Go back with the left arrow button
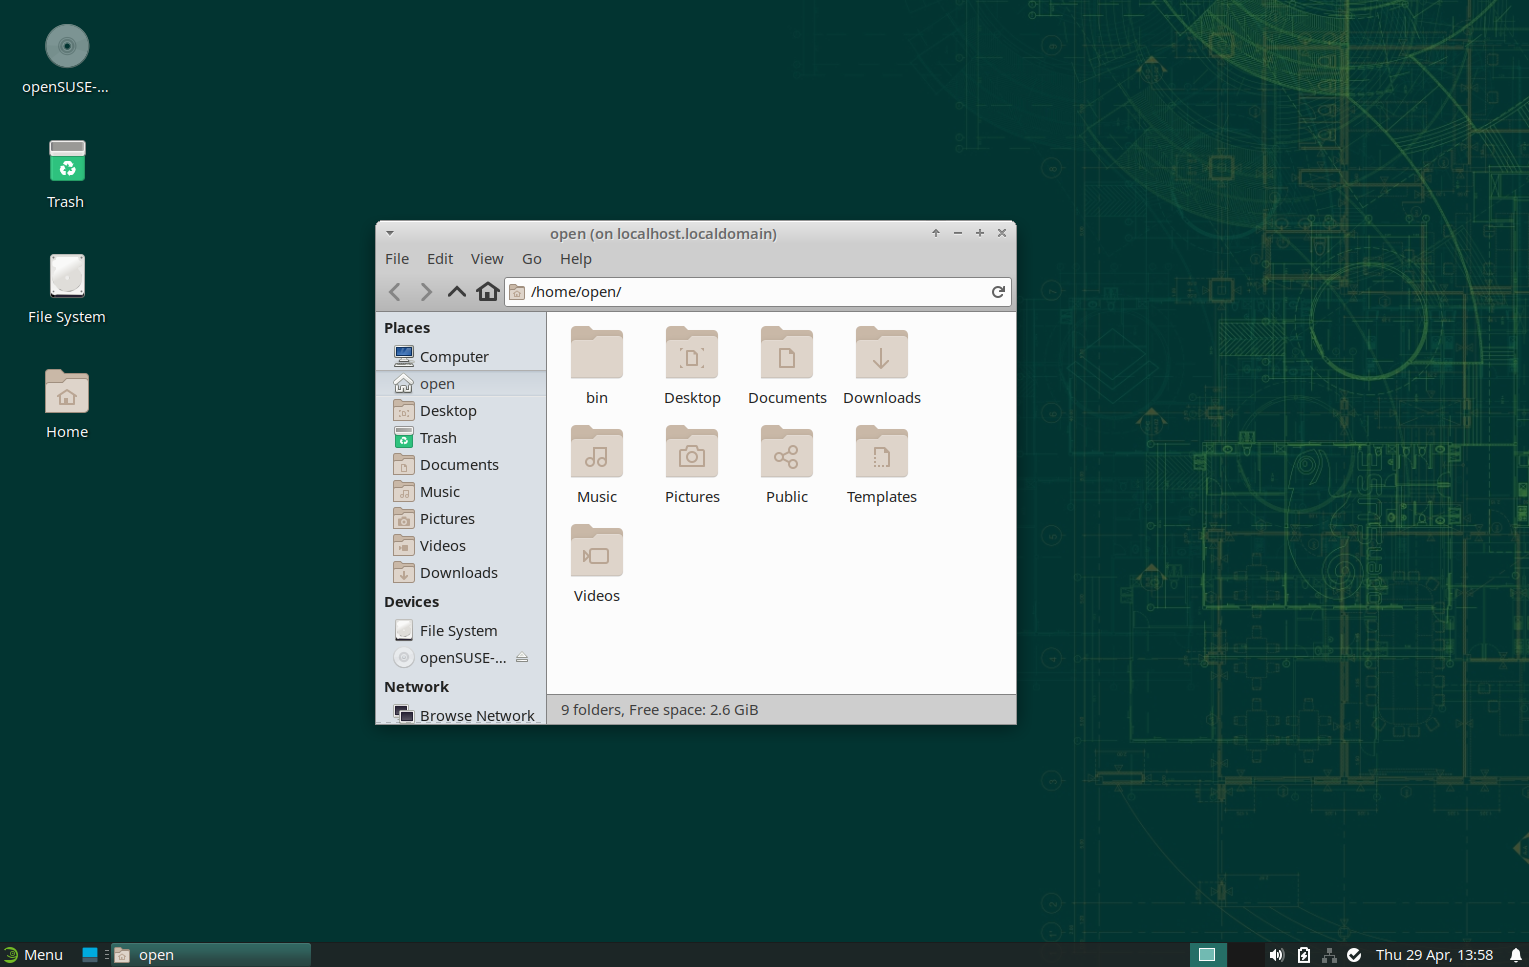The width and height of the screenshot is (1529, 967). 395,292
